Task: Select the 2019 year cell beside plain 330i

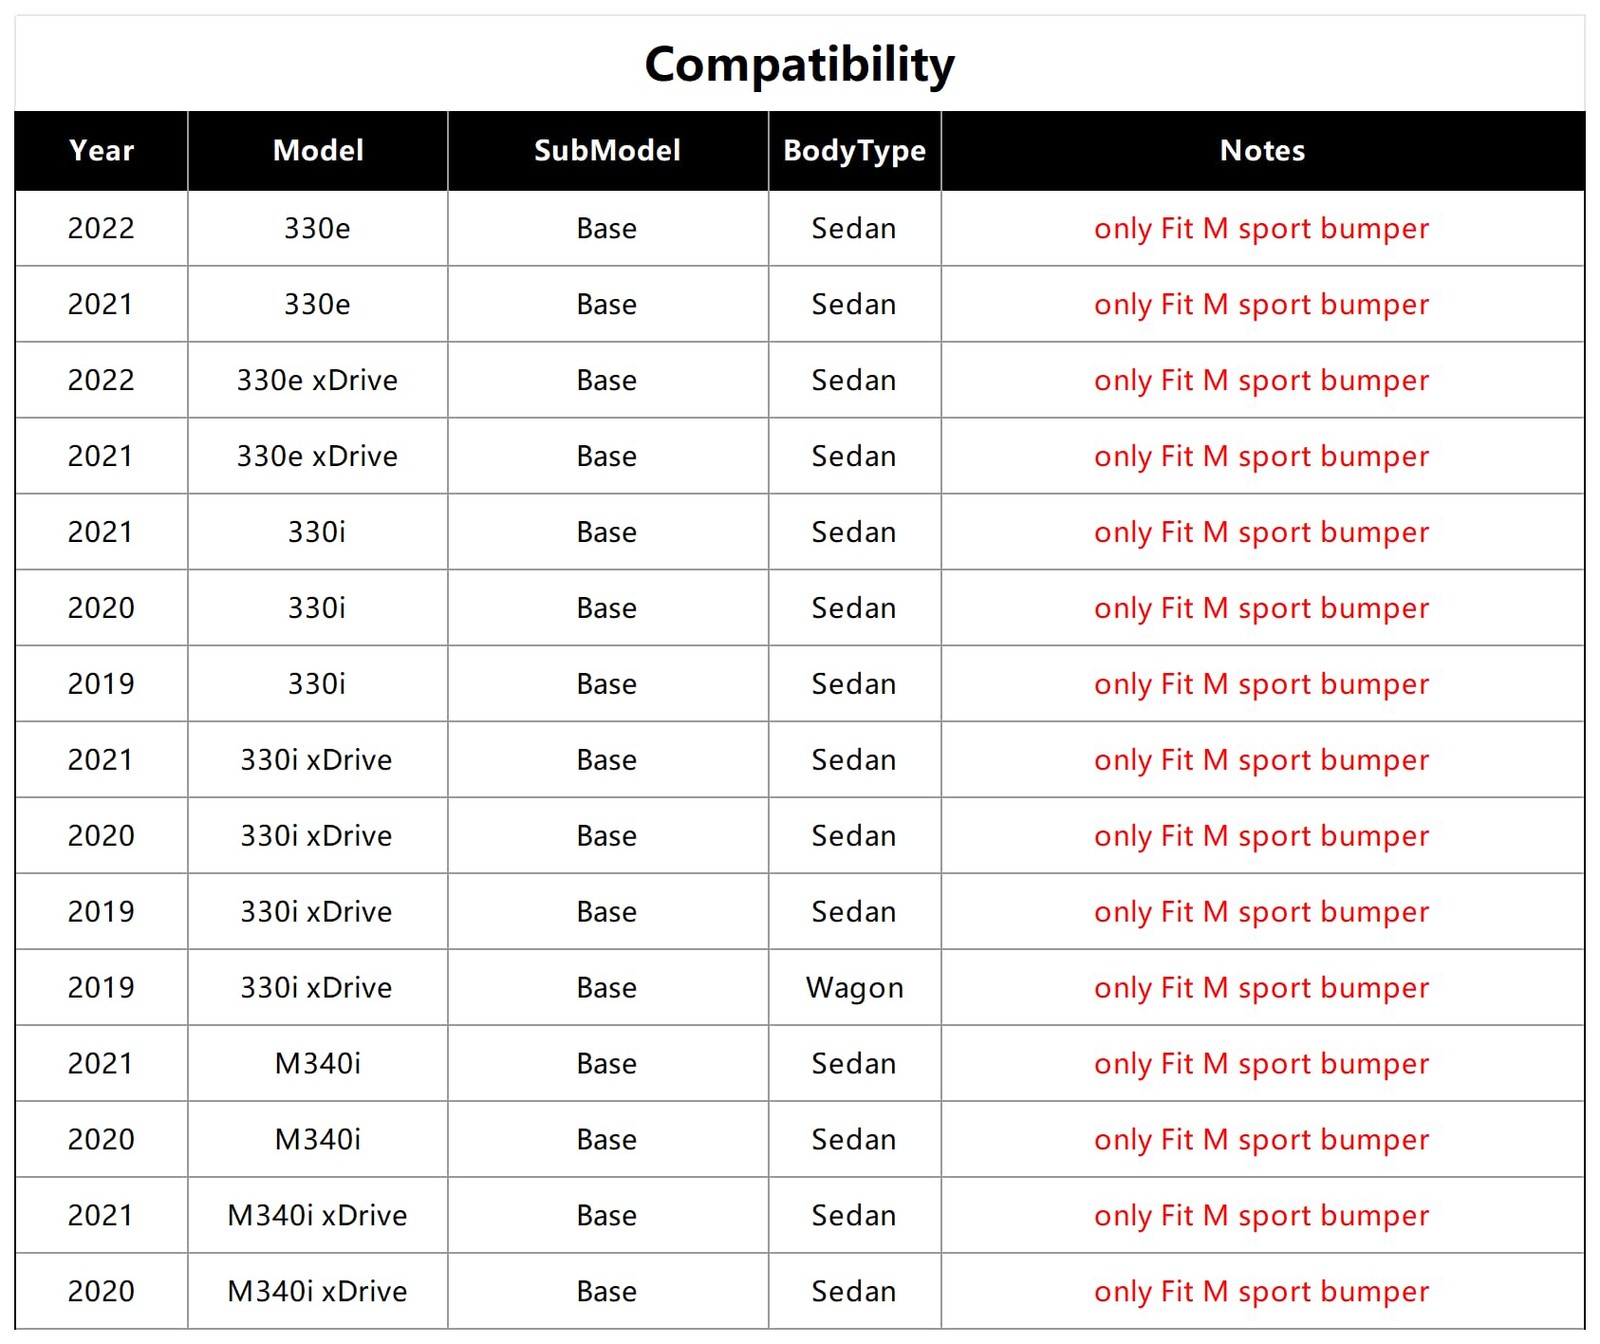Action: (101, 685)
